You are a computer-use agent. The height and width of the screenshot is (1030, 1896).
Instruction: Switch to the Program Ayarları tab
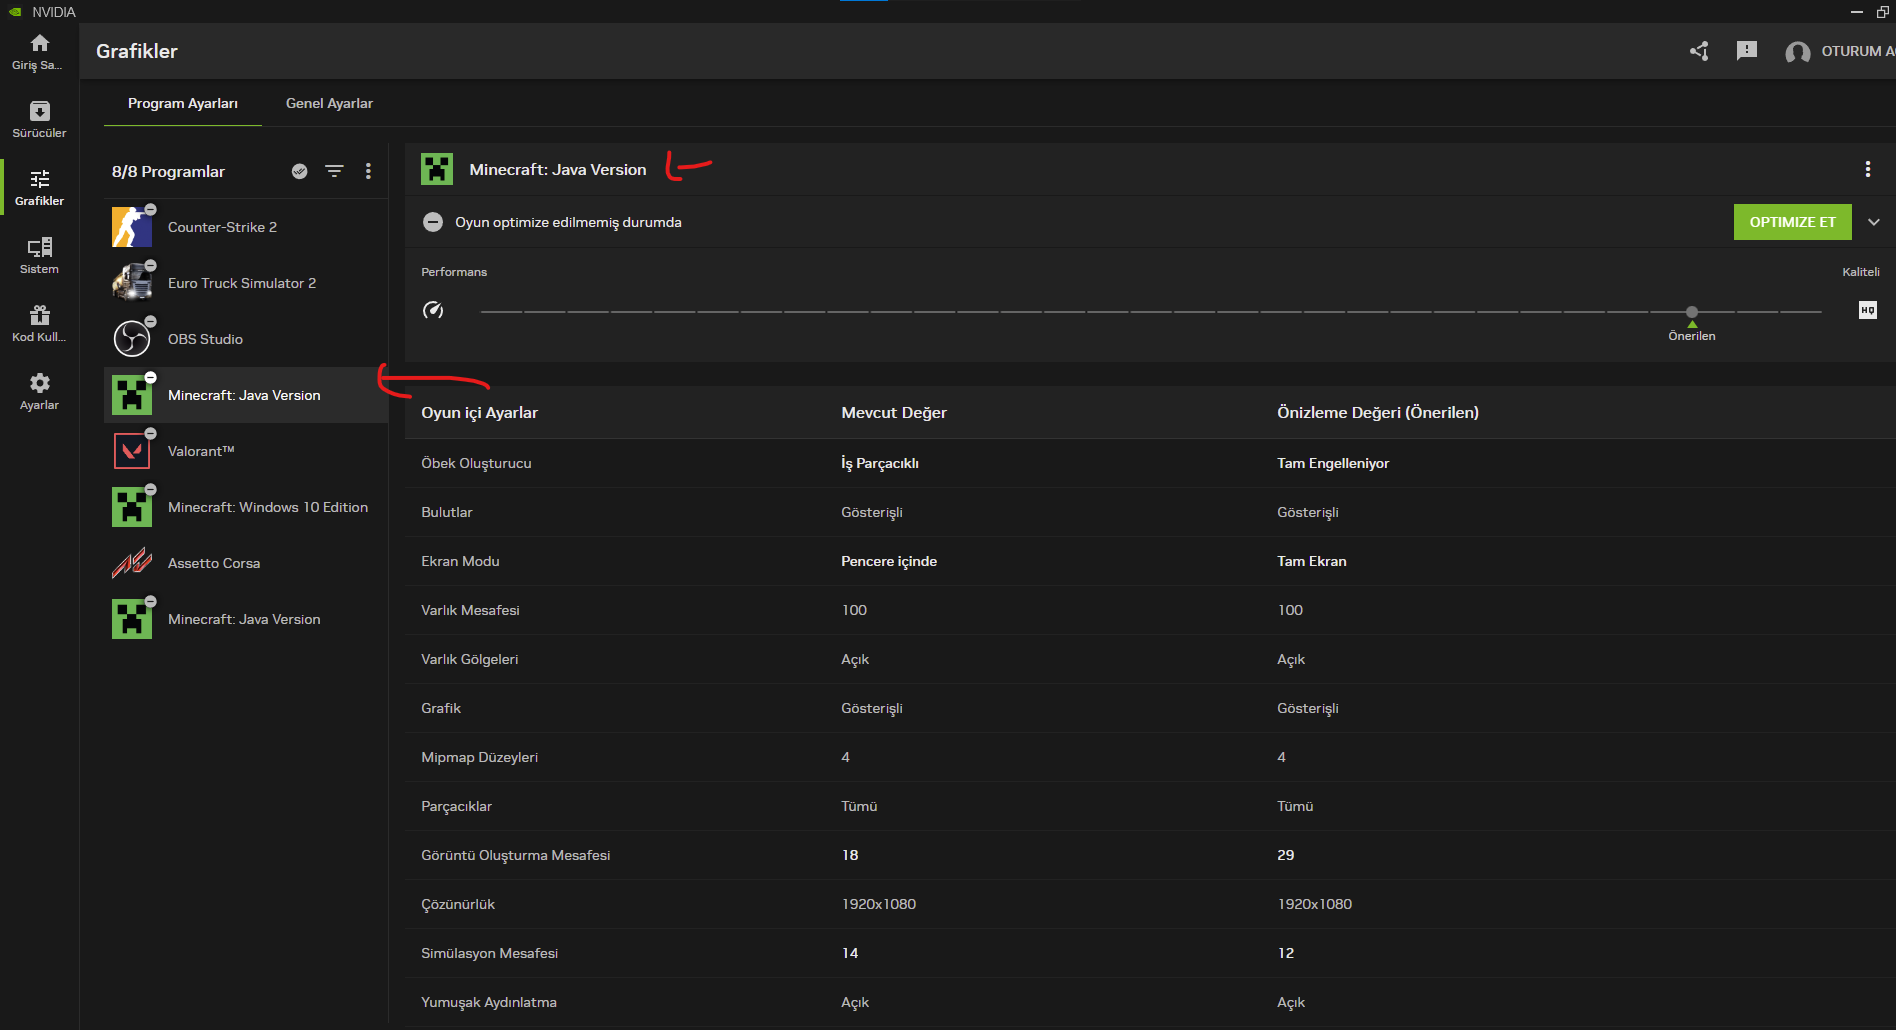pos(183,103)
